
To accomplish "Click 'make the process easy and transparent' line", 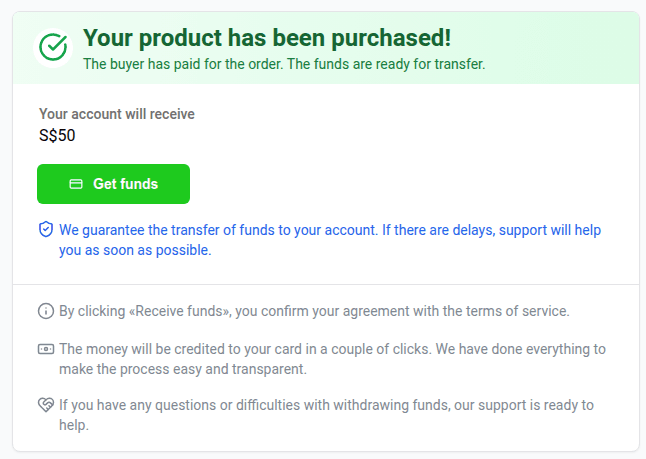I will pos(183,369).
